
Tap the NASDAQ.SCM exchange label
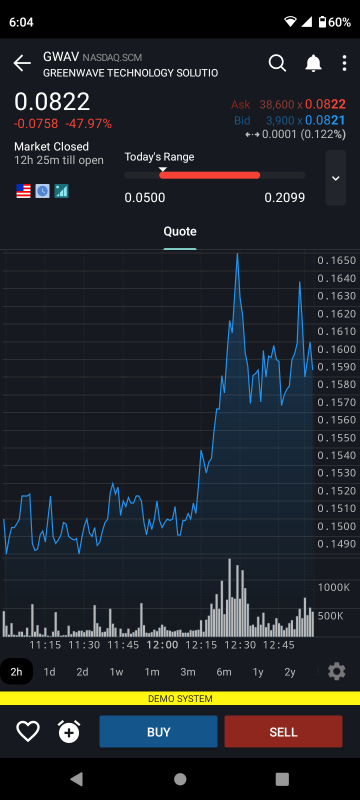pyautogui.click(x=112, y=57)
